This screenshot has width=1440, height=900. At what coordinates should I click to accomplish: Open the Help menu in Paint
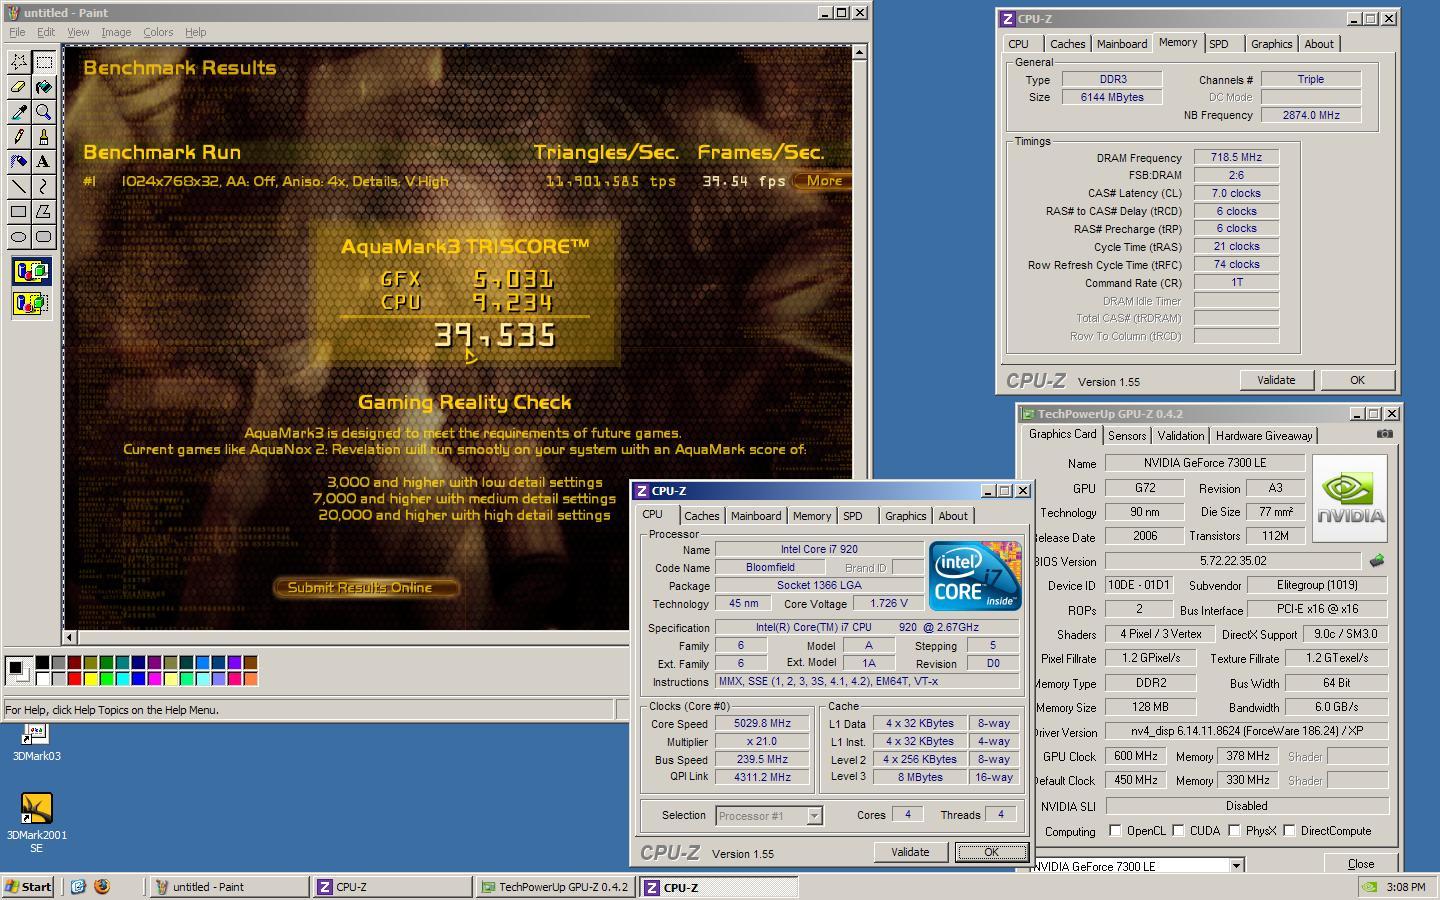coord(196,32)
